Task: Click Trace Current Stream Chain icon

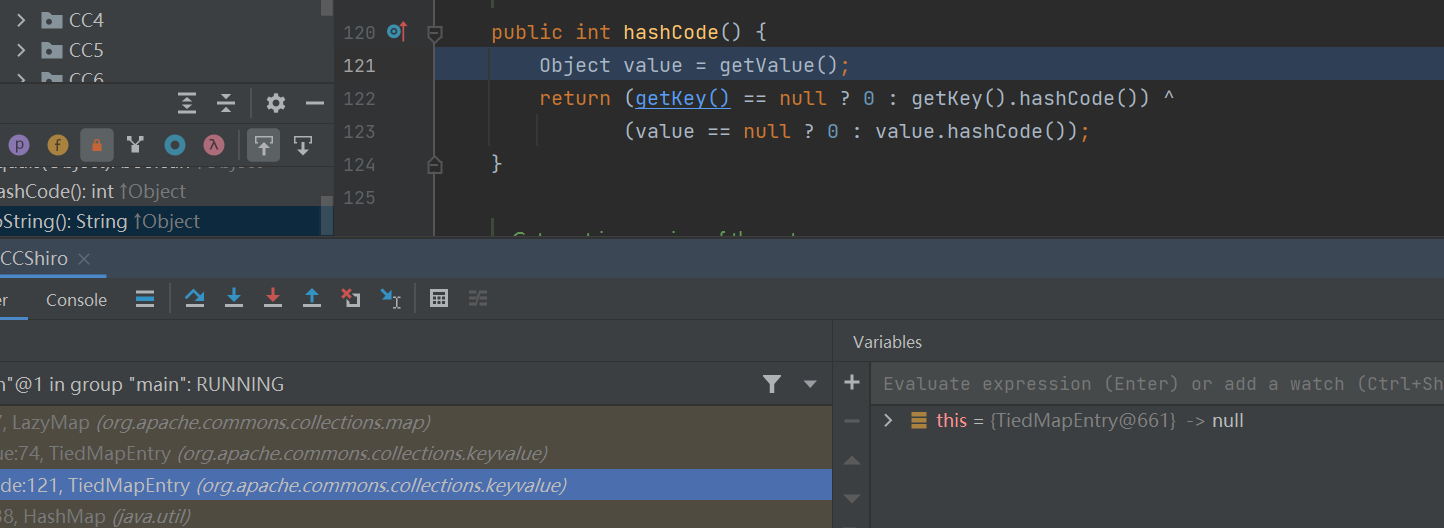Action: [478, 298]
